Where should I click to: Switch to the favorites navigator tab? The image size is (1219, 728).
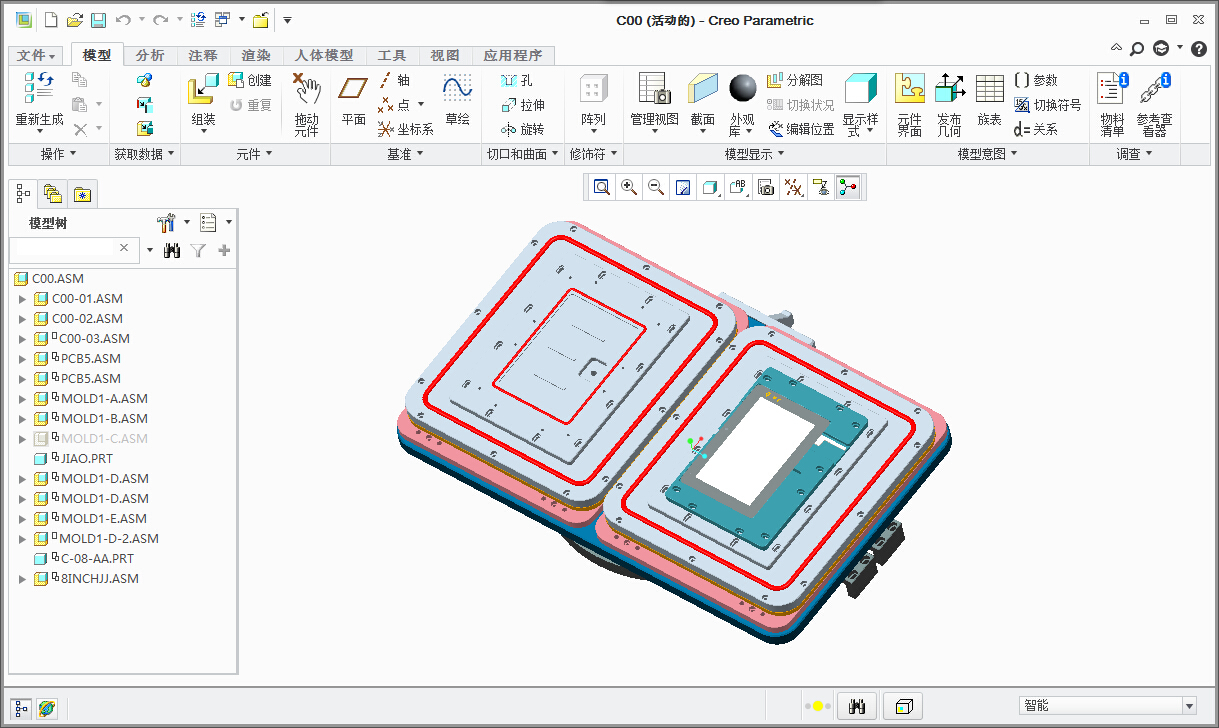[x=82, y=193]
